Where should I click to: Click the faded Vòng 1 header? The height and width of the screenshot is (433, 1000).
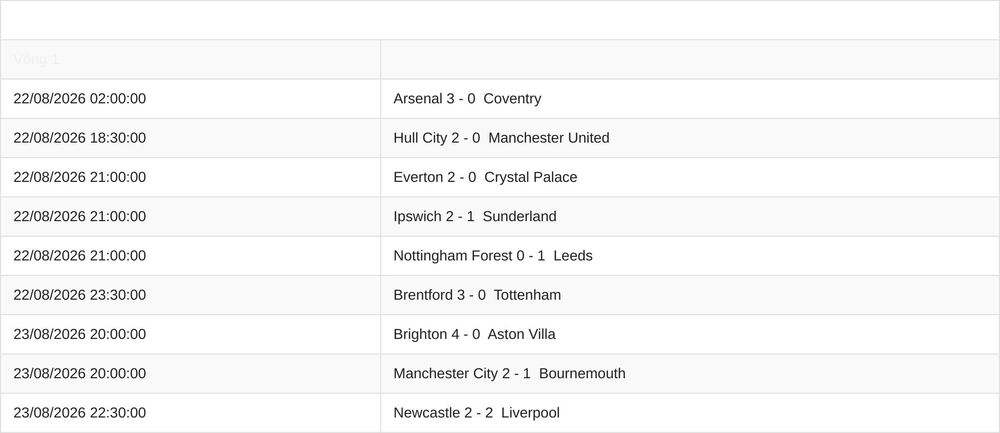[x=36, y=59]
